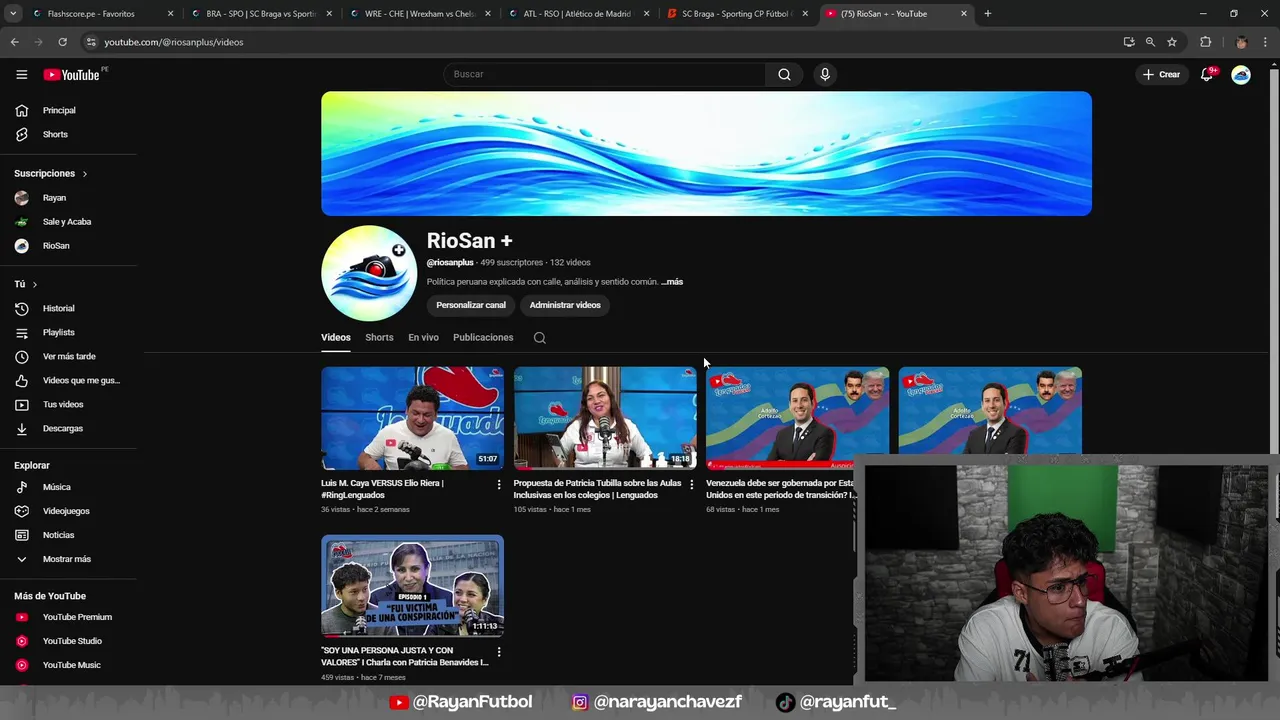Select the Publicaciones channel tab
Viewport: 1280px width, 720px height.
pos(483,338)
